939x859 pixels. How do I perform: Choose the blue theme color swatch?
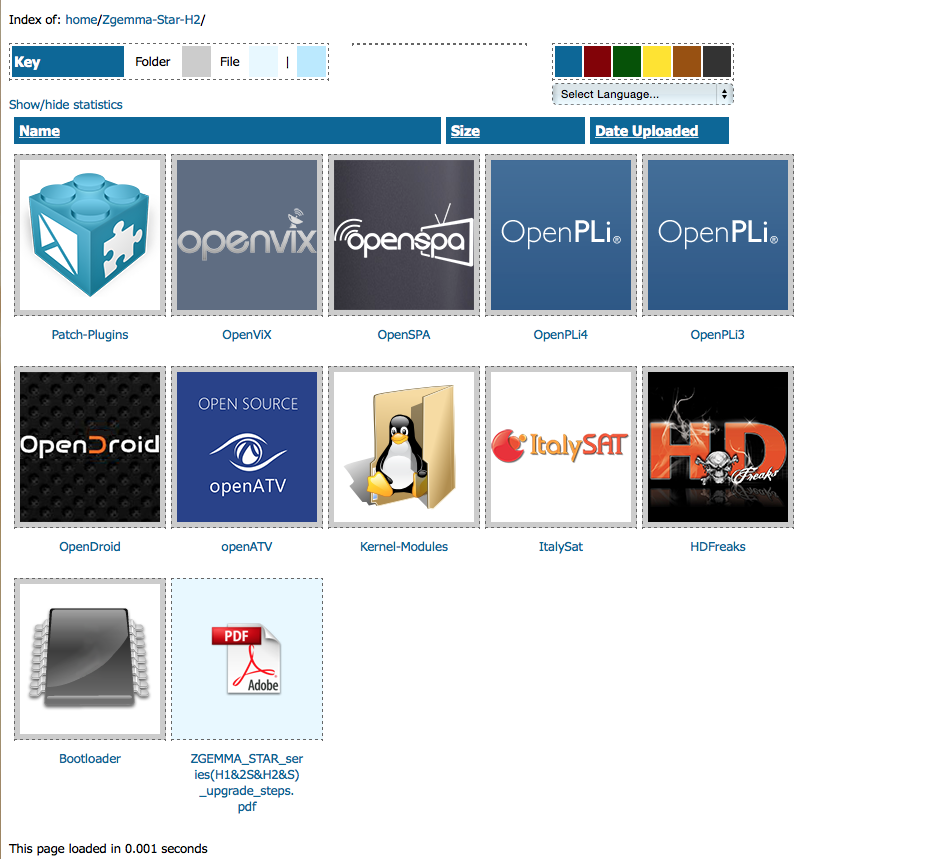[568, 62]
